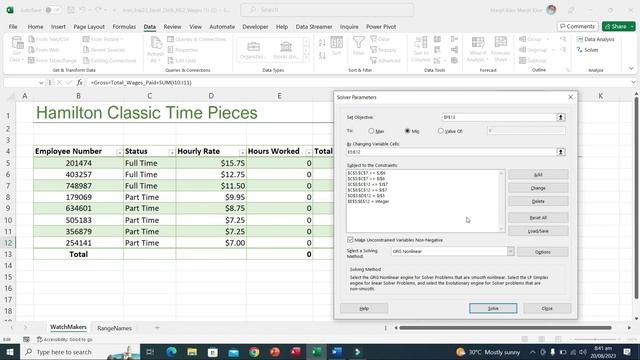
Task: Expand the formula bar
Action: point(633,82)
